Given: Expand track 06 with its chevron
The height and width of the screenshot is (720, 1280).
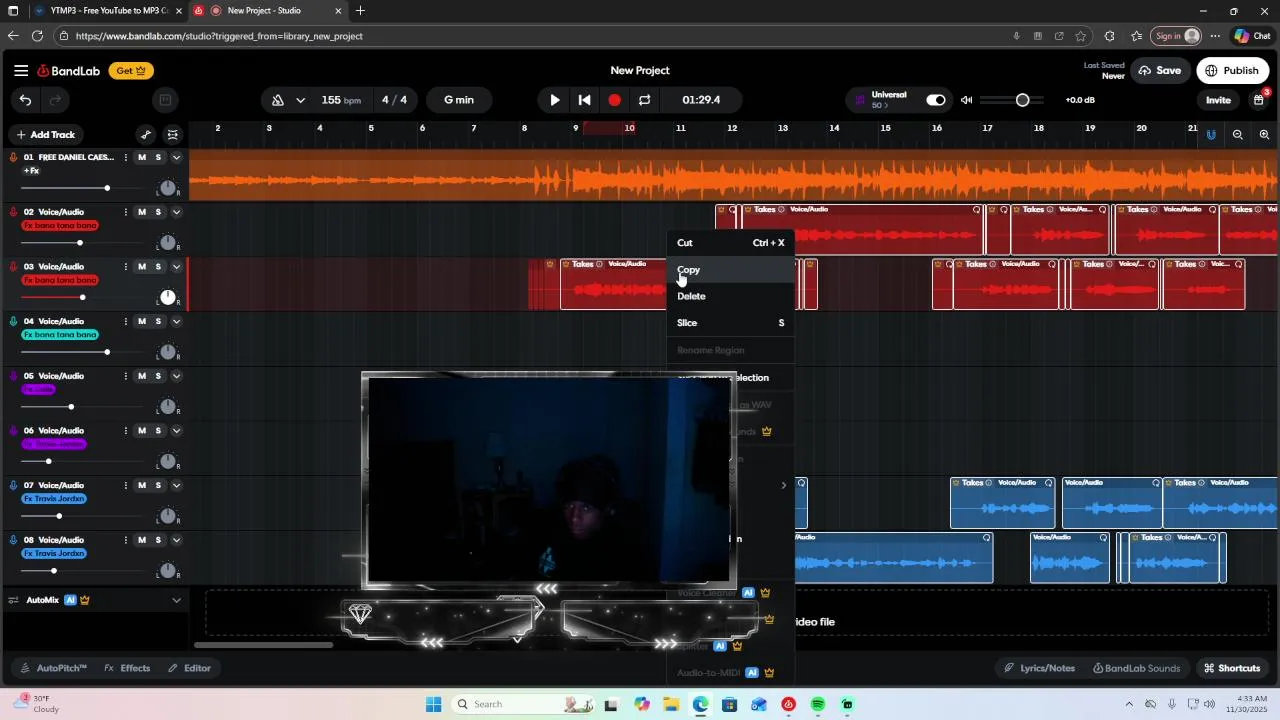Looking at the screenshot, I should pyautogui.click(x=176, y=431).
